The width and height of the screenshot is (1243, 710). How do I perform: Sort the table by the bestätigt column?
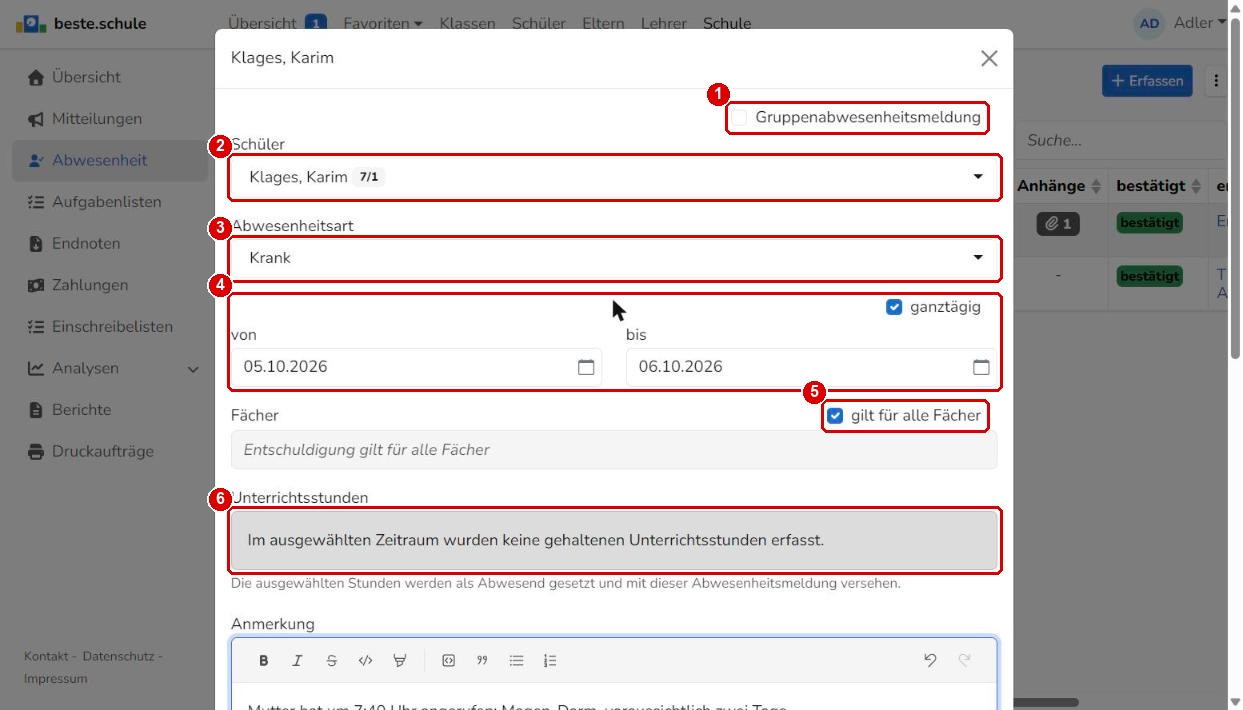click(x=1157, y=186)
